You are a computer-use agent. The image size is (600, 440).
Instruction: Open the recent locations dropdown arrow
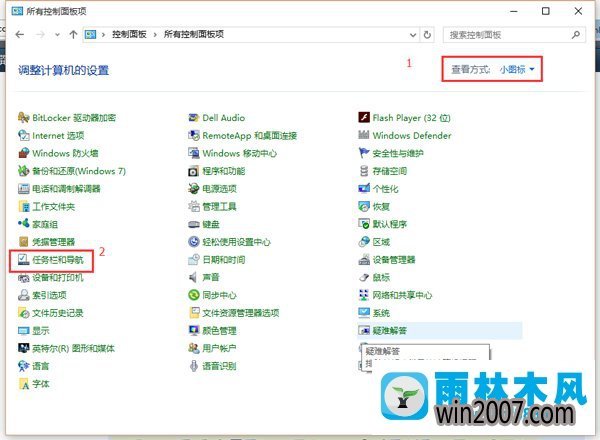pos(57,35)
